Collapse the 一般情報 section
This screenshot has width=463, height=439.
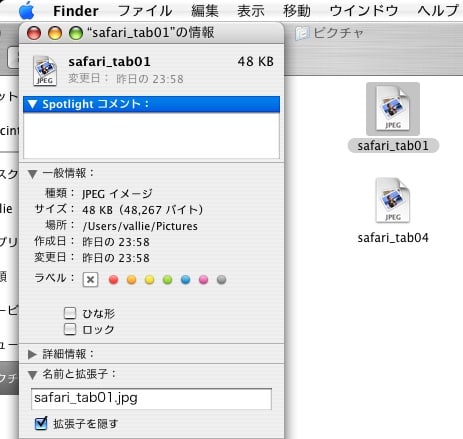[x=32, y=174]
